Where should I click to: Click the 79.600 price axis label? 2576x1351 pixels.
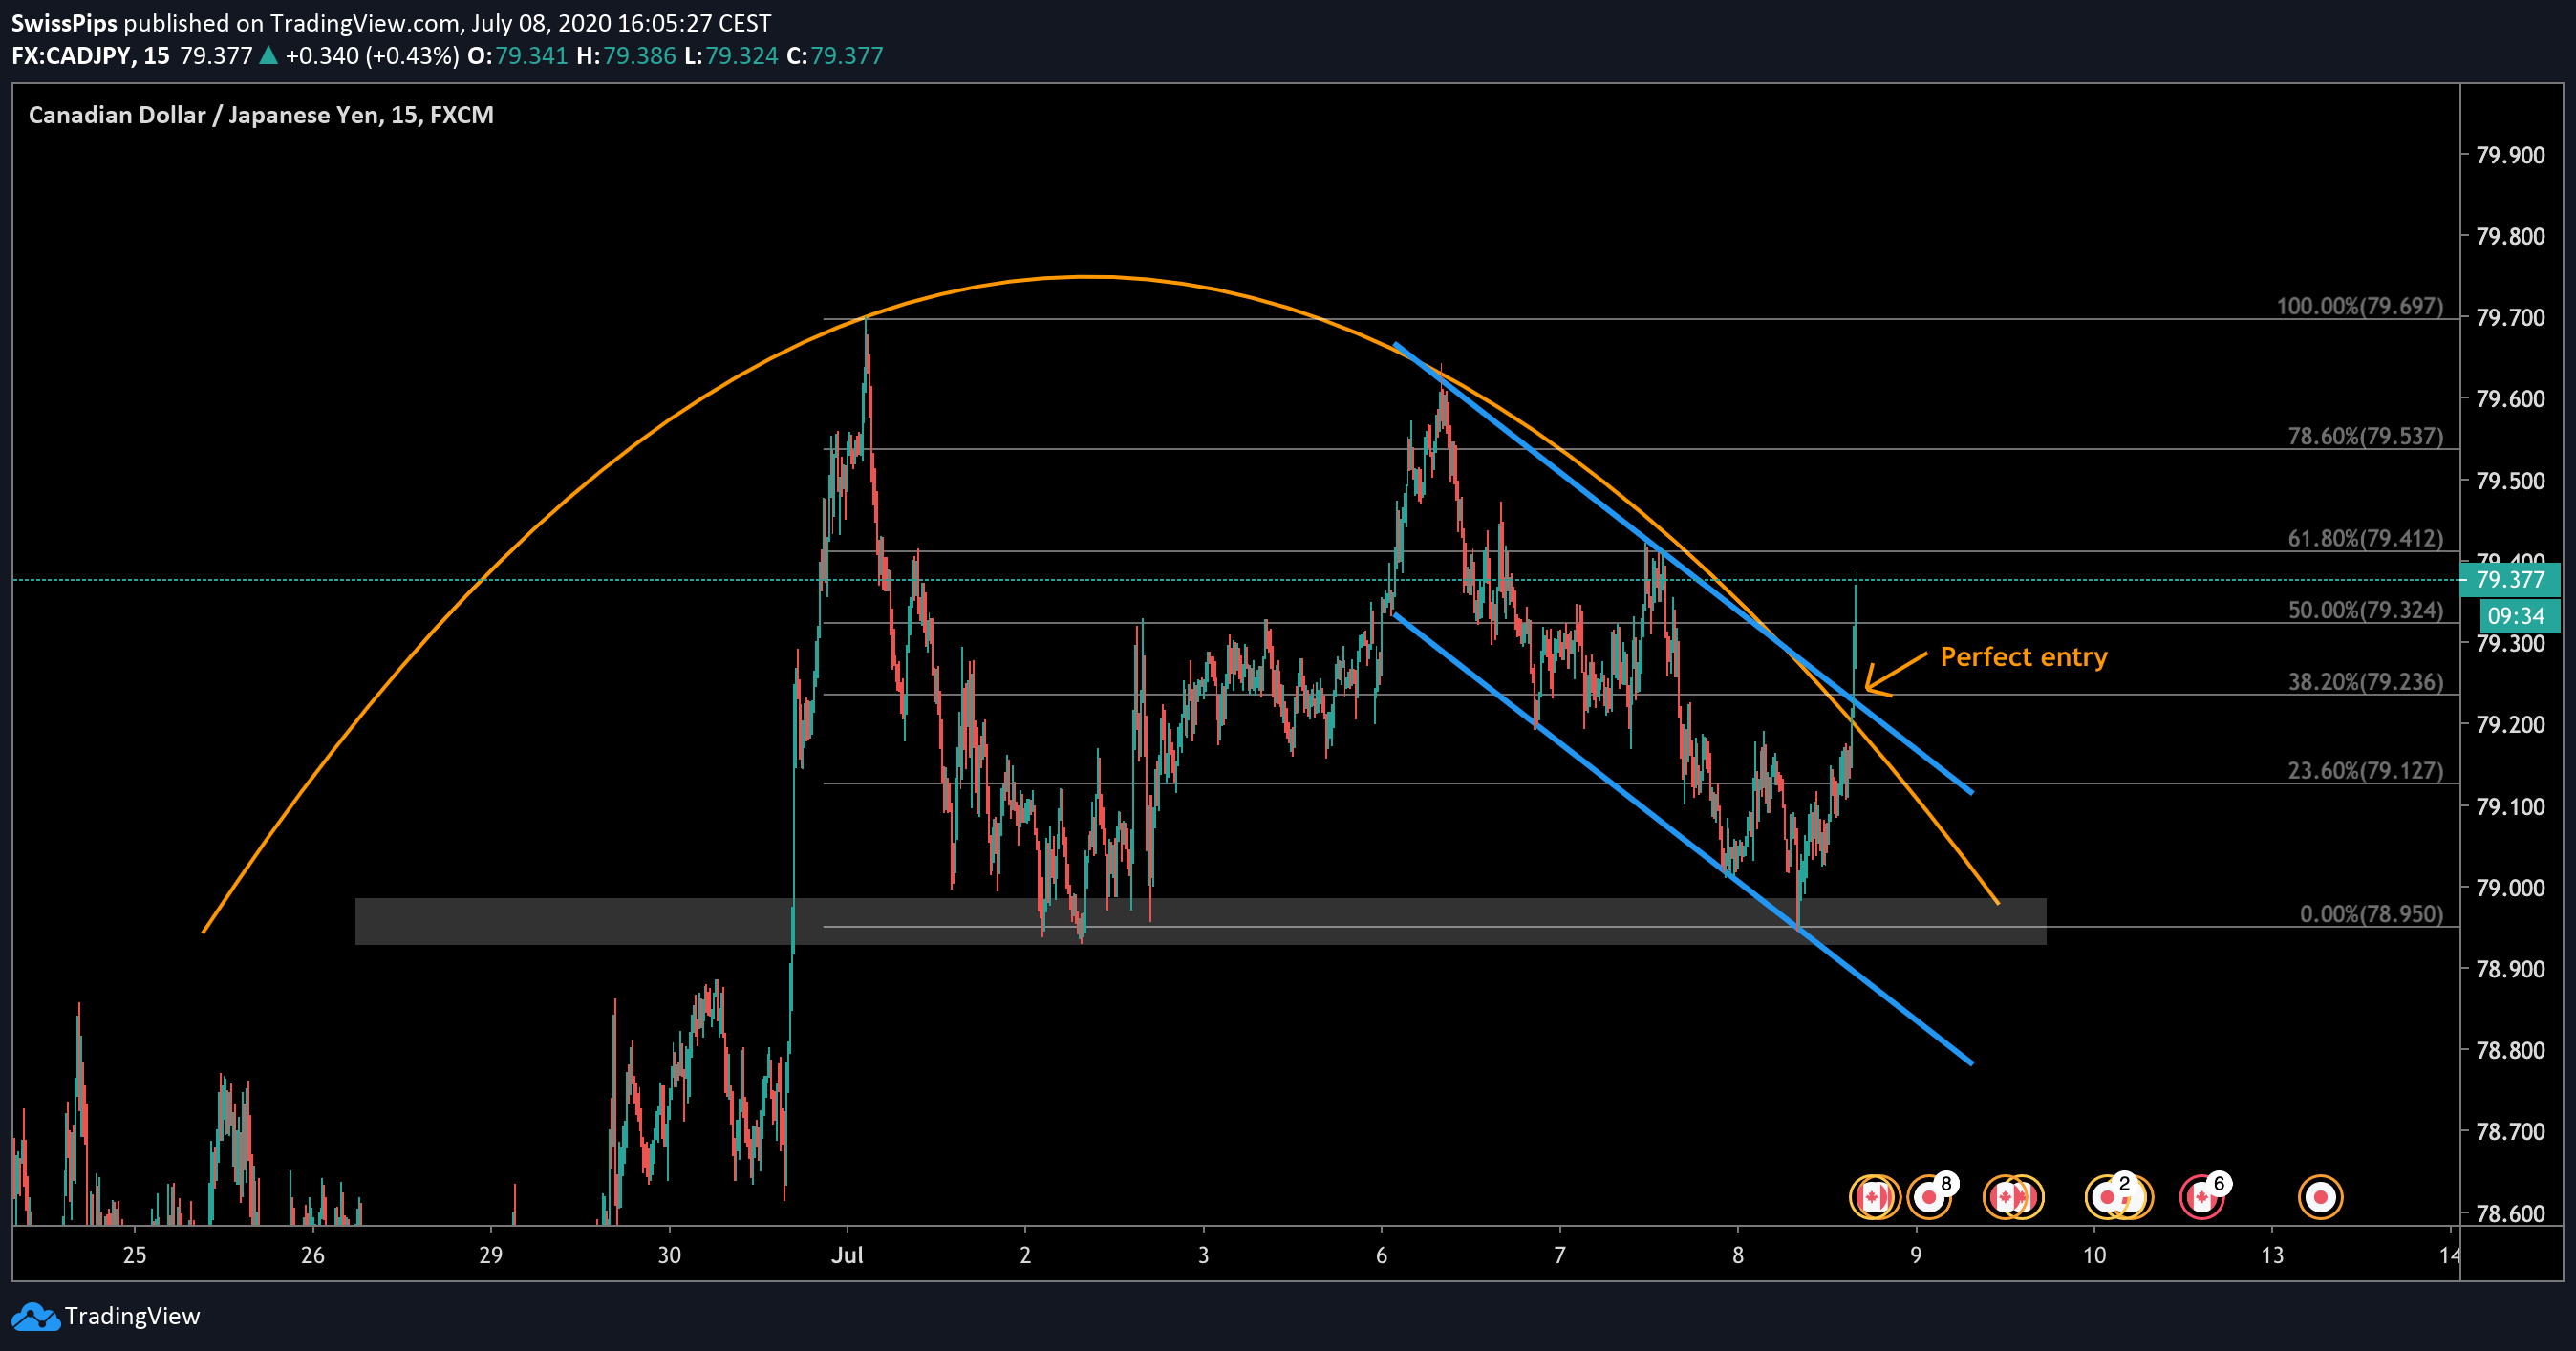[2510, 399]
